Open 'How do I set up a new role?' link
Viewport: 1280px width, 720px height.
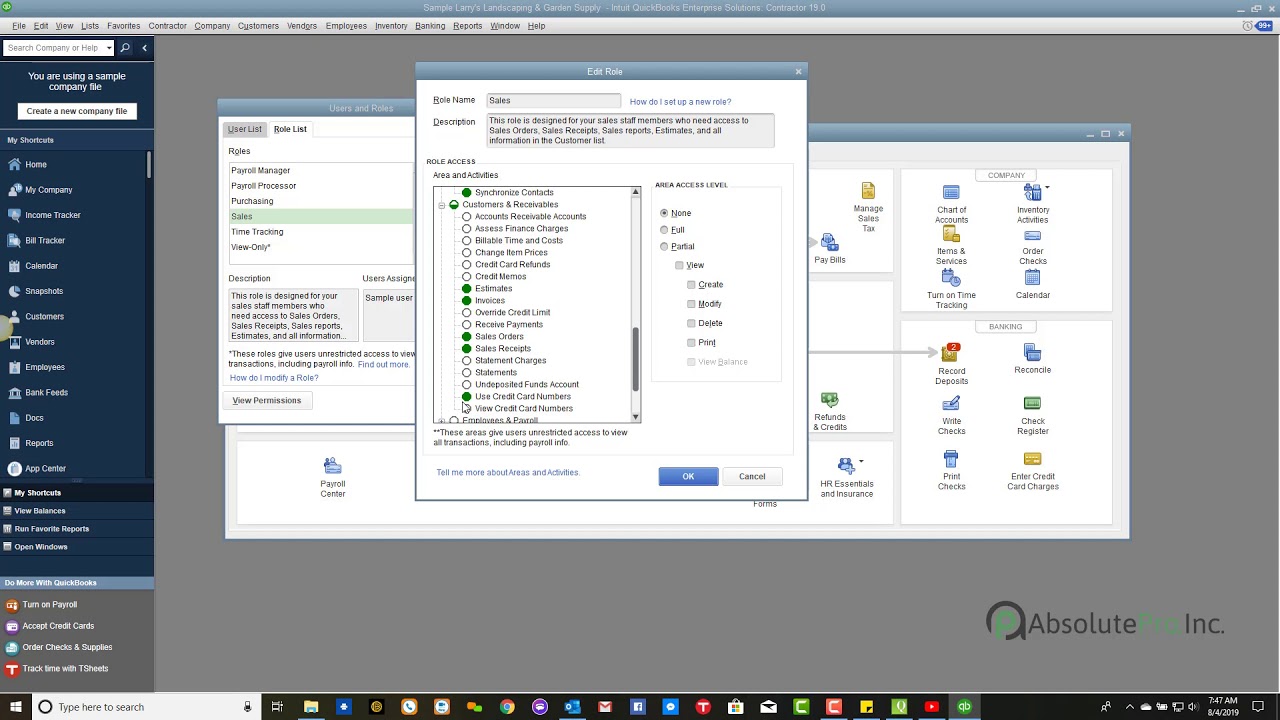tap(680, 102)
